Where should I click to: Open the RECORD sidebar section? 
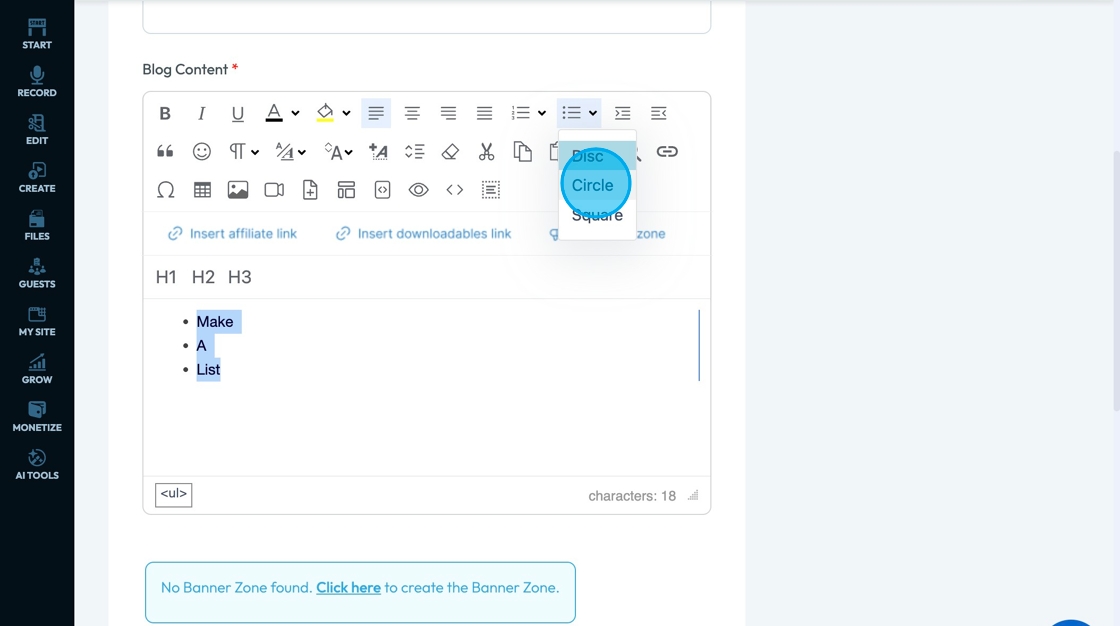pyautogui.click(x=37, y=81)
